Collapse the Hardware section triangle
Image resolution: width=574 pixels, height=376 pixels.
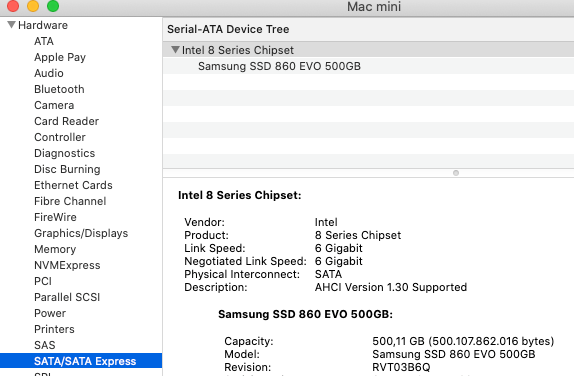11,25
